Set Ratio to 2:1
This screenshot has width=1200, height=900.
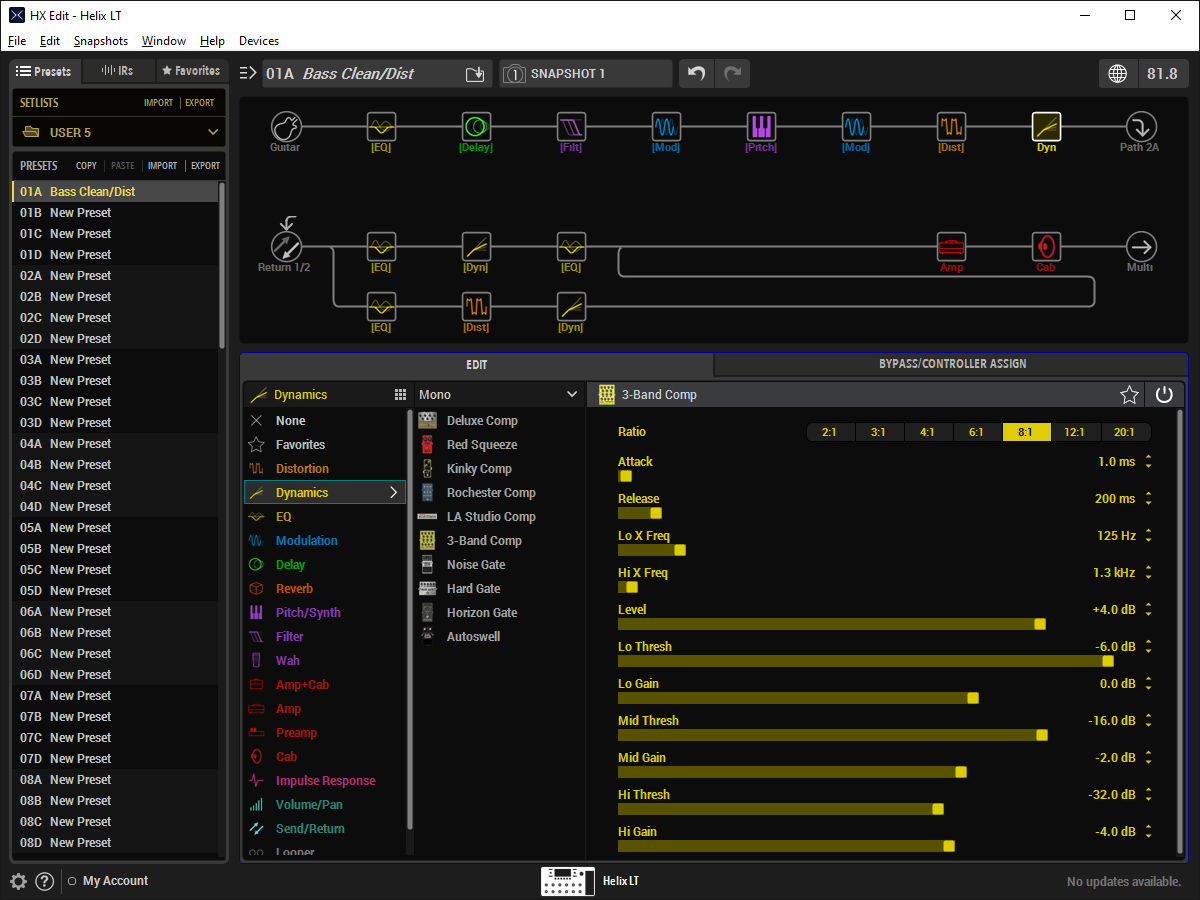[x=829, y=432]
